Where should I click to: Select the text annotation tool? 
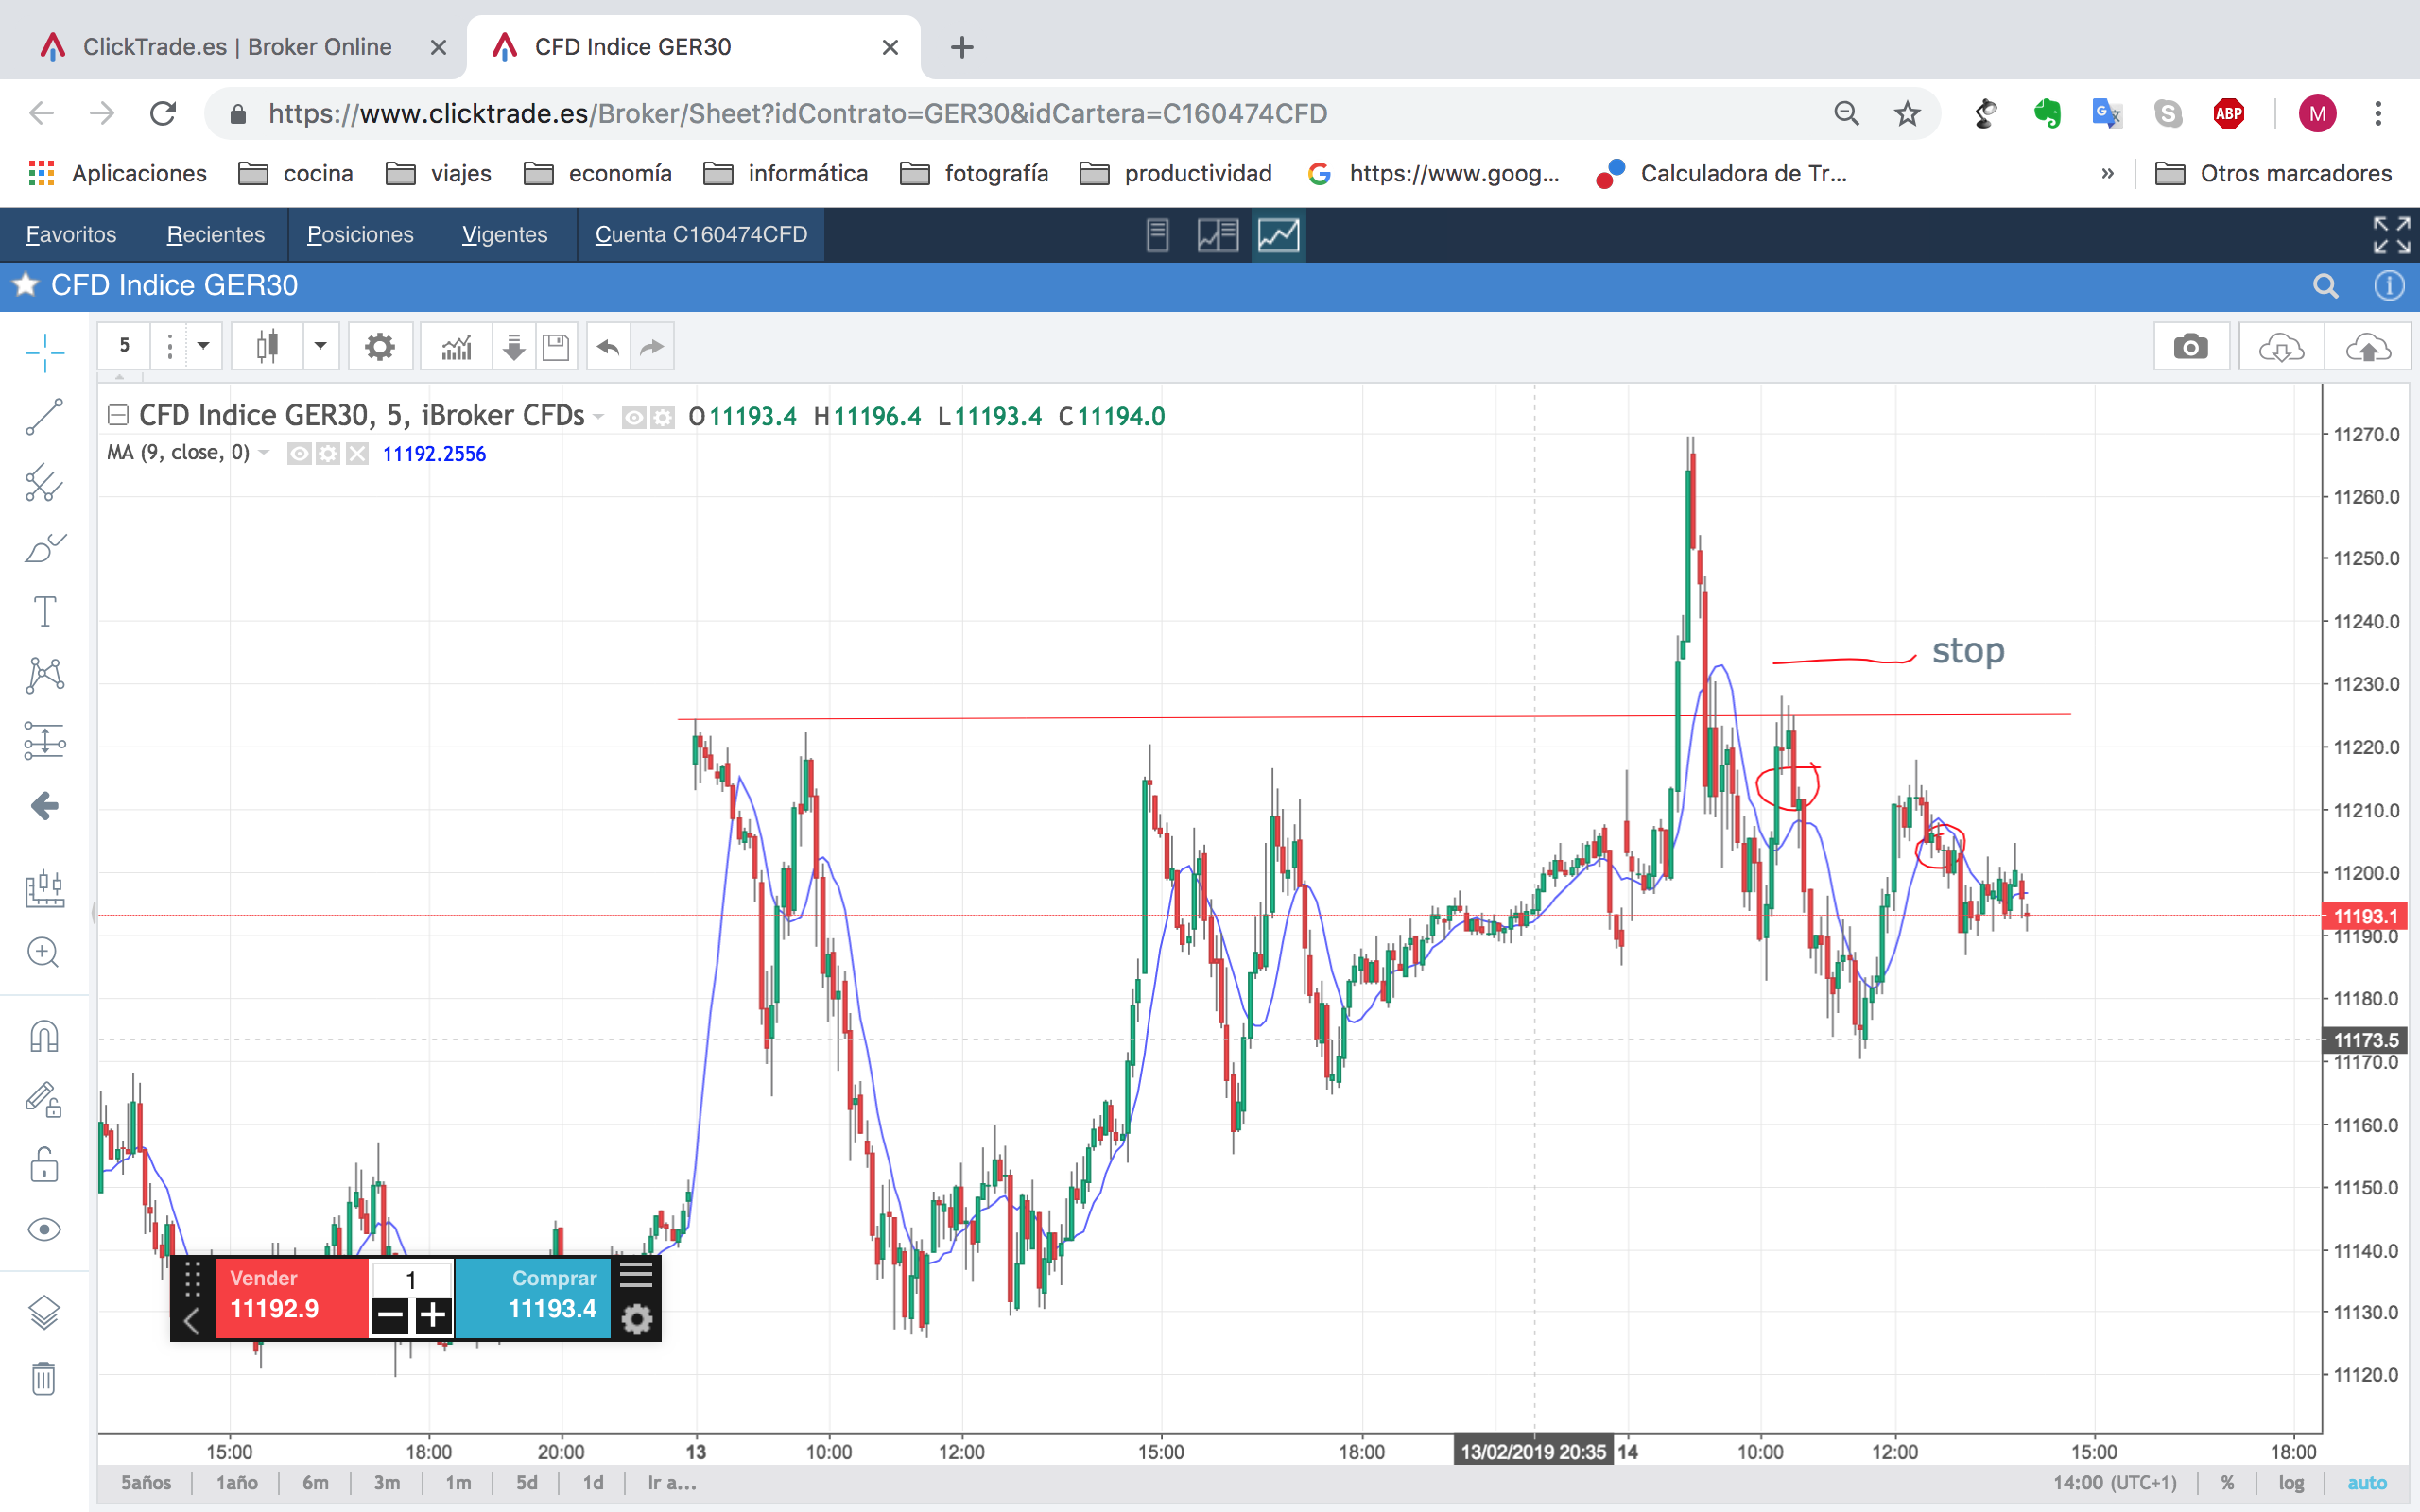pyautogui.click(x=44, y=611)
